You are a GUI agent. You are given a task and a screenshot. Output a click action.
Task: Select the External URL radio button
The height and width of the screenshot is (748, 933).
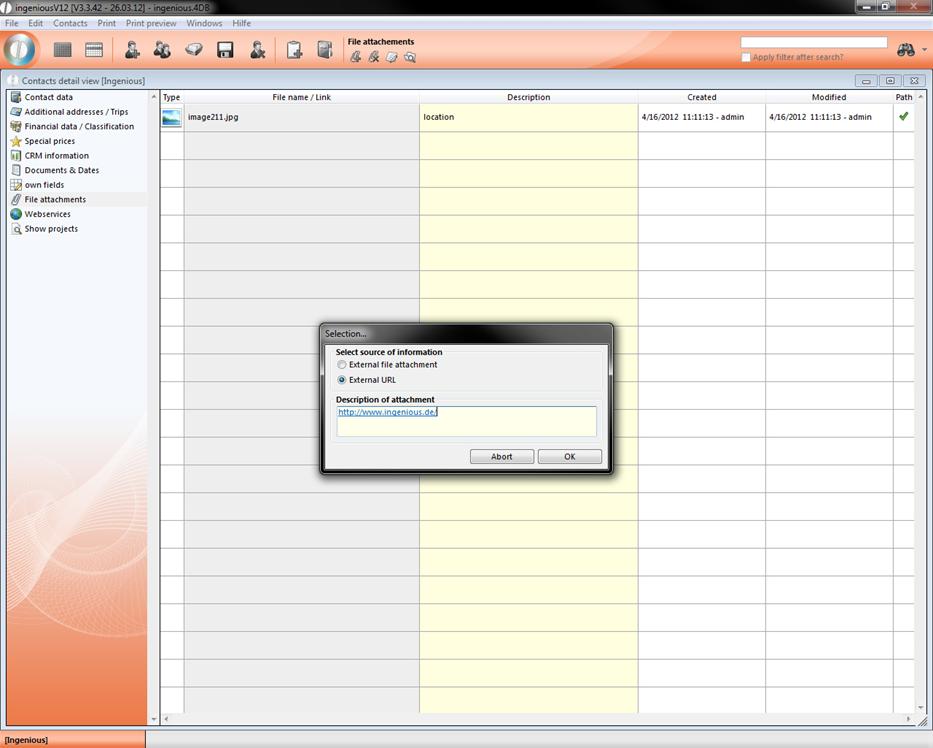(x=343, y=380)
